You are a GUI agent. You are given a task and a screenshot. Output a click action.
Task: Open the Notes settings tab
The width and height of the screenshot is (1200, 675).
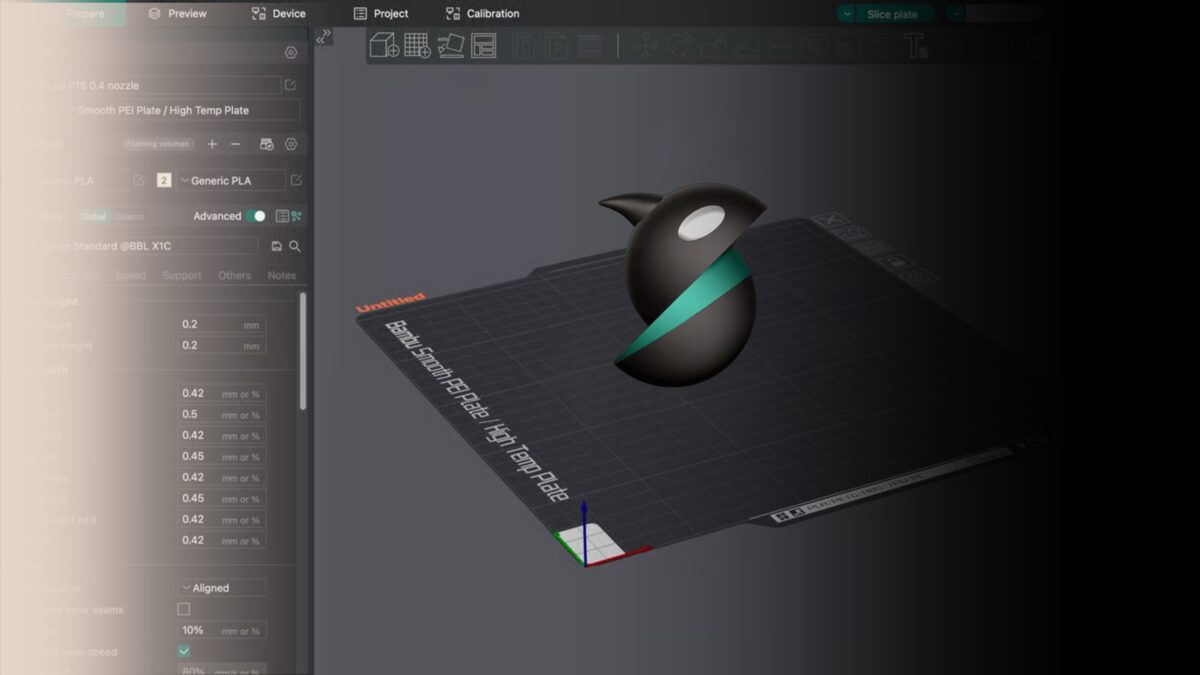282,275
